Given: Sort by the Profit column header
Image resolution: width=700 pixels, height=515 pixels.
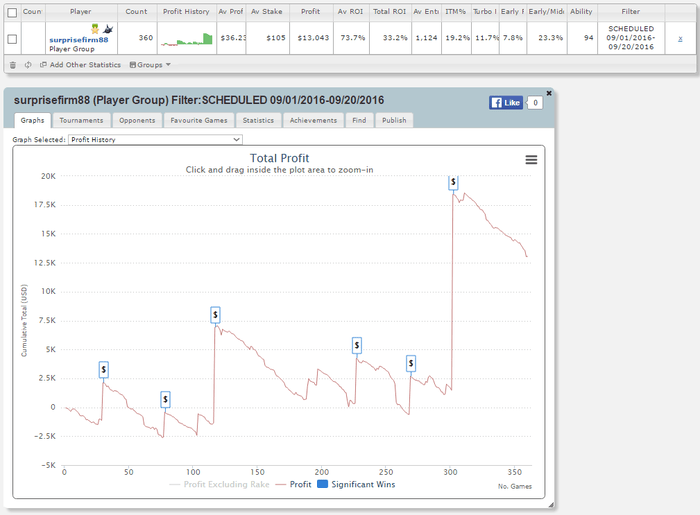Looking at the screenshot, I should tap(310, 12).
